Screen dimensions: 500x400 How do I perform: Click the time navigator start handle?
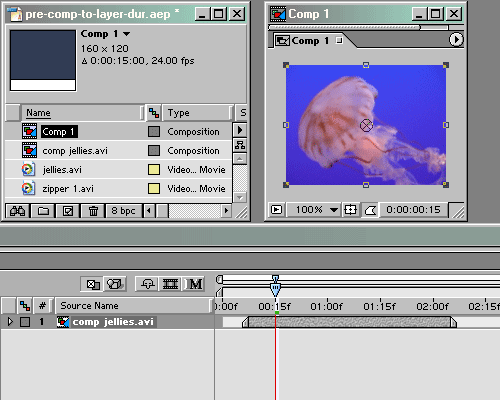219,279
